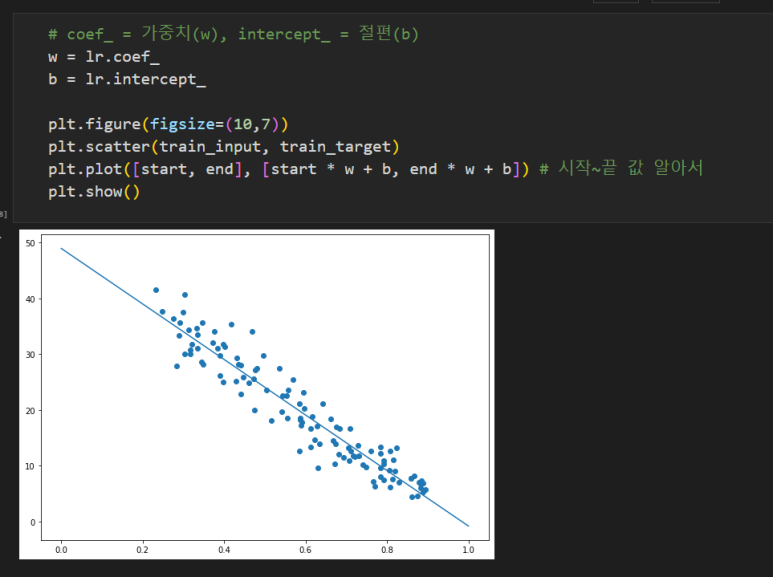
Task: Click inside the code cell editor area
Action: click(x=393, y=118)
